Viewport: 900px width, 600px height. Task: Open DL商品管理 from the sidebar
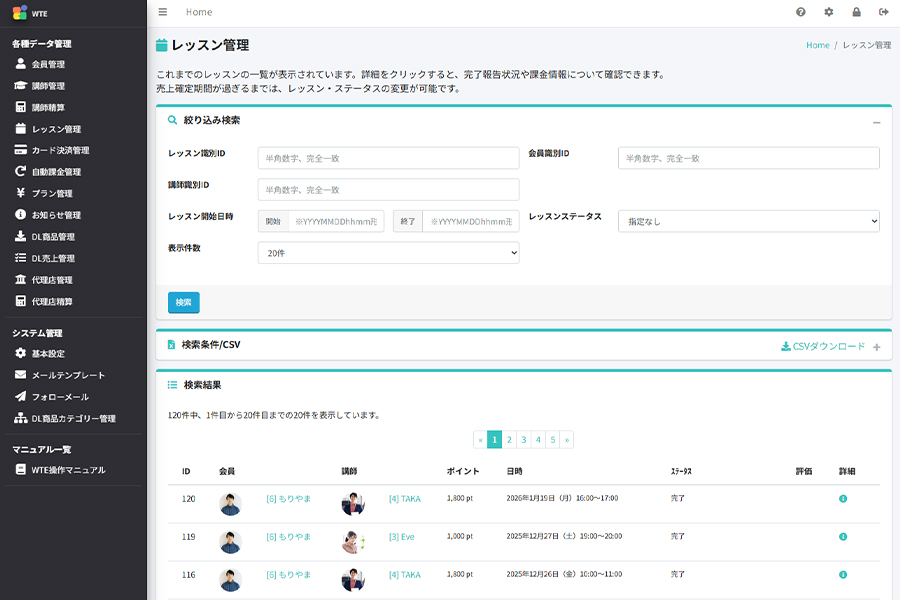[x=53, y=237]
